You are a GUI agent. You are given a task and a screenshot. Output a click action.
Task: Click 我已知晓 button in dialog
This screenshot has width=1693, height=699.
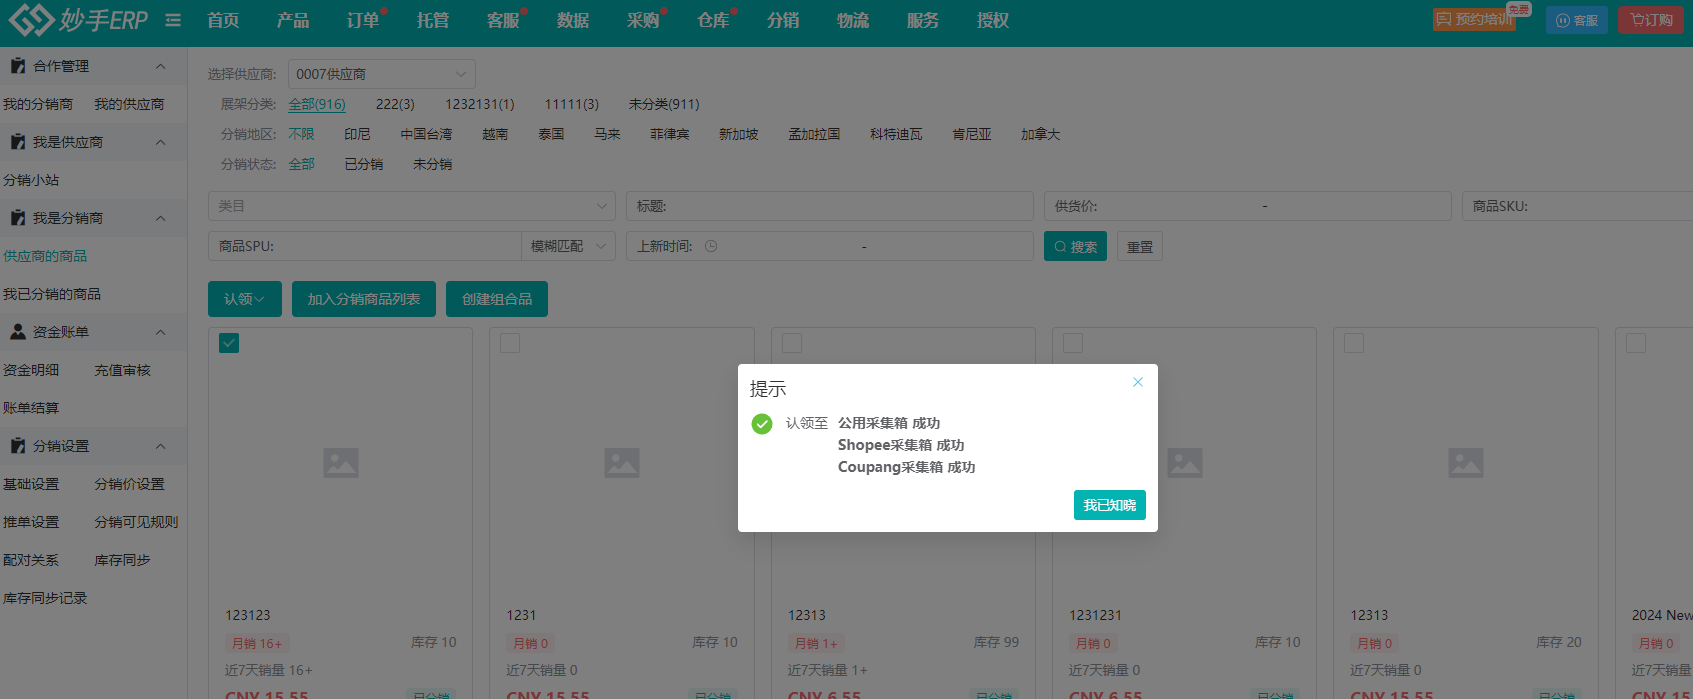(1110, 505)
